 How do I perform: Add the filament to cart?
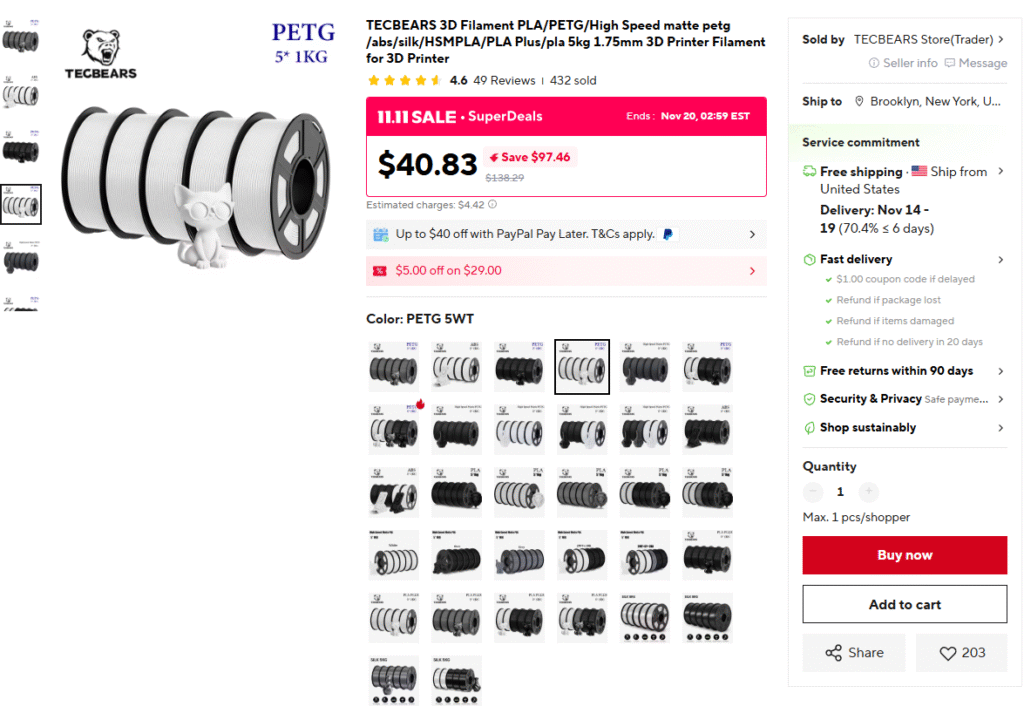(904, 604)
